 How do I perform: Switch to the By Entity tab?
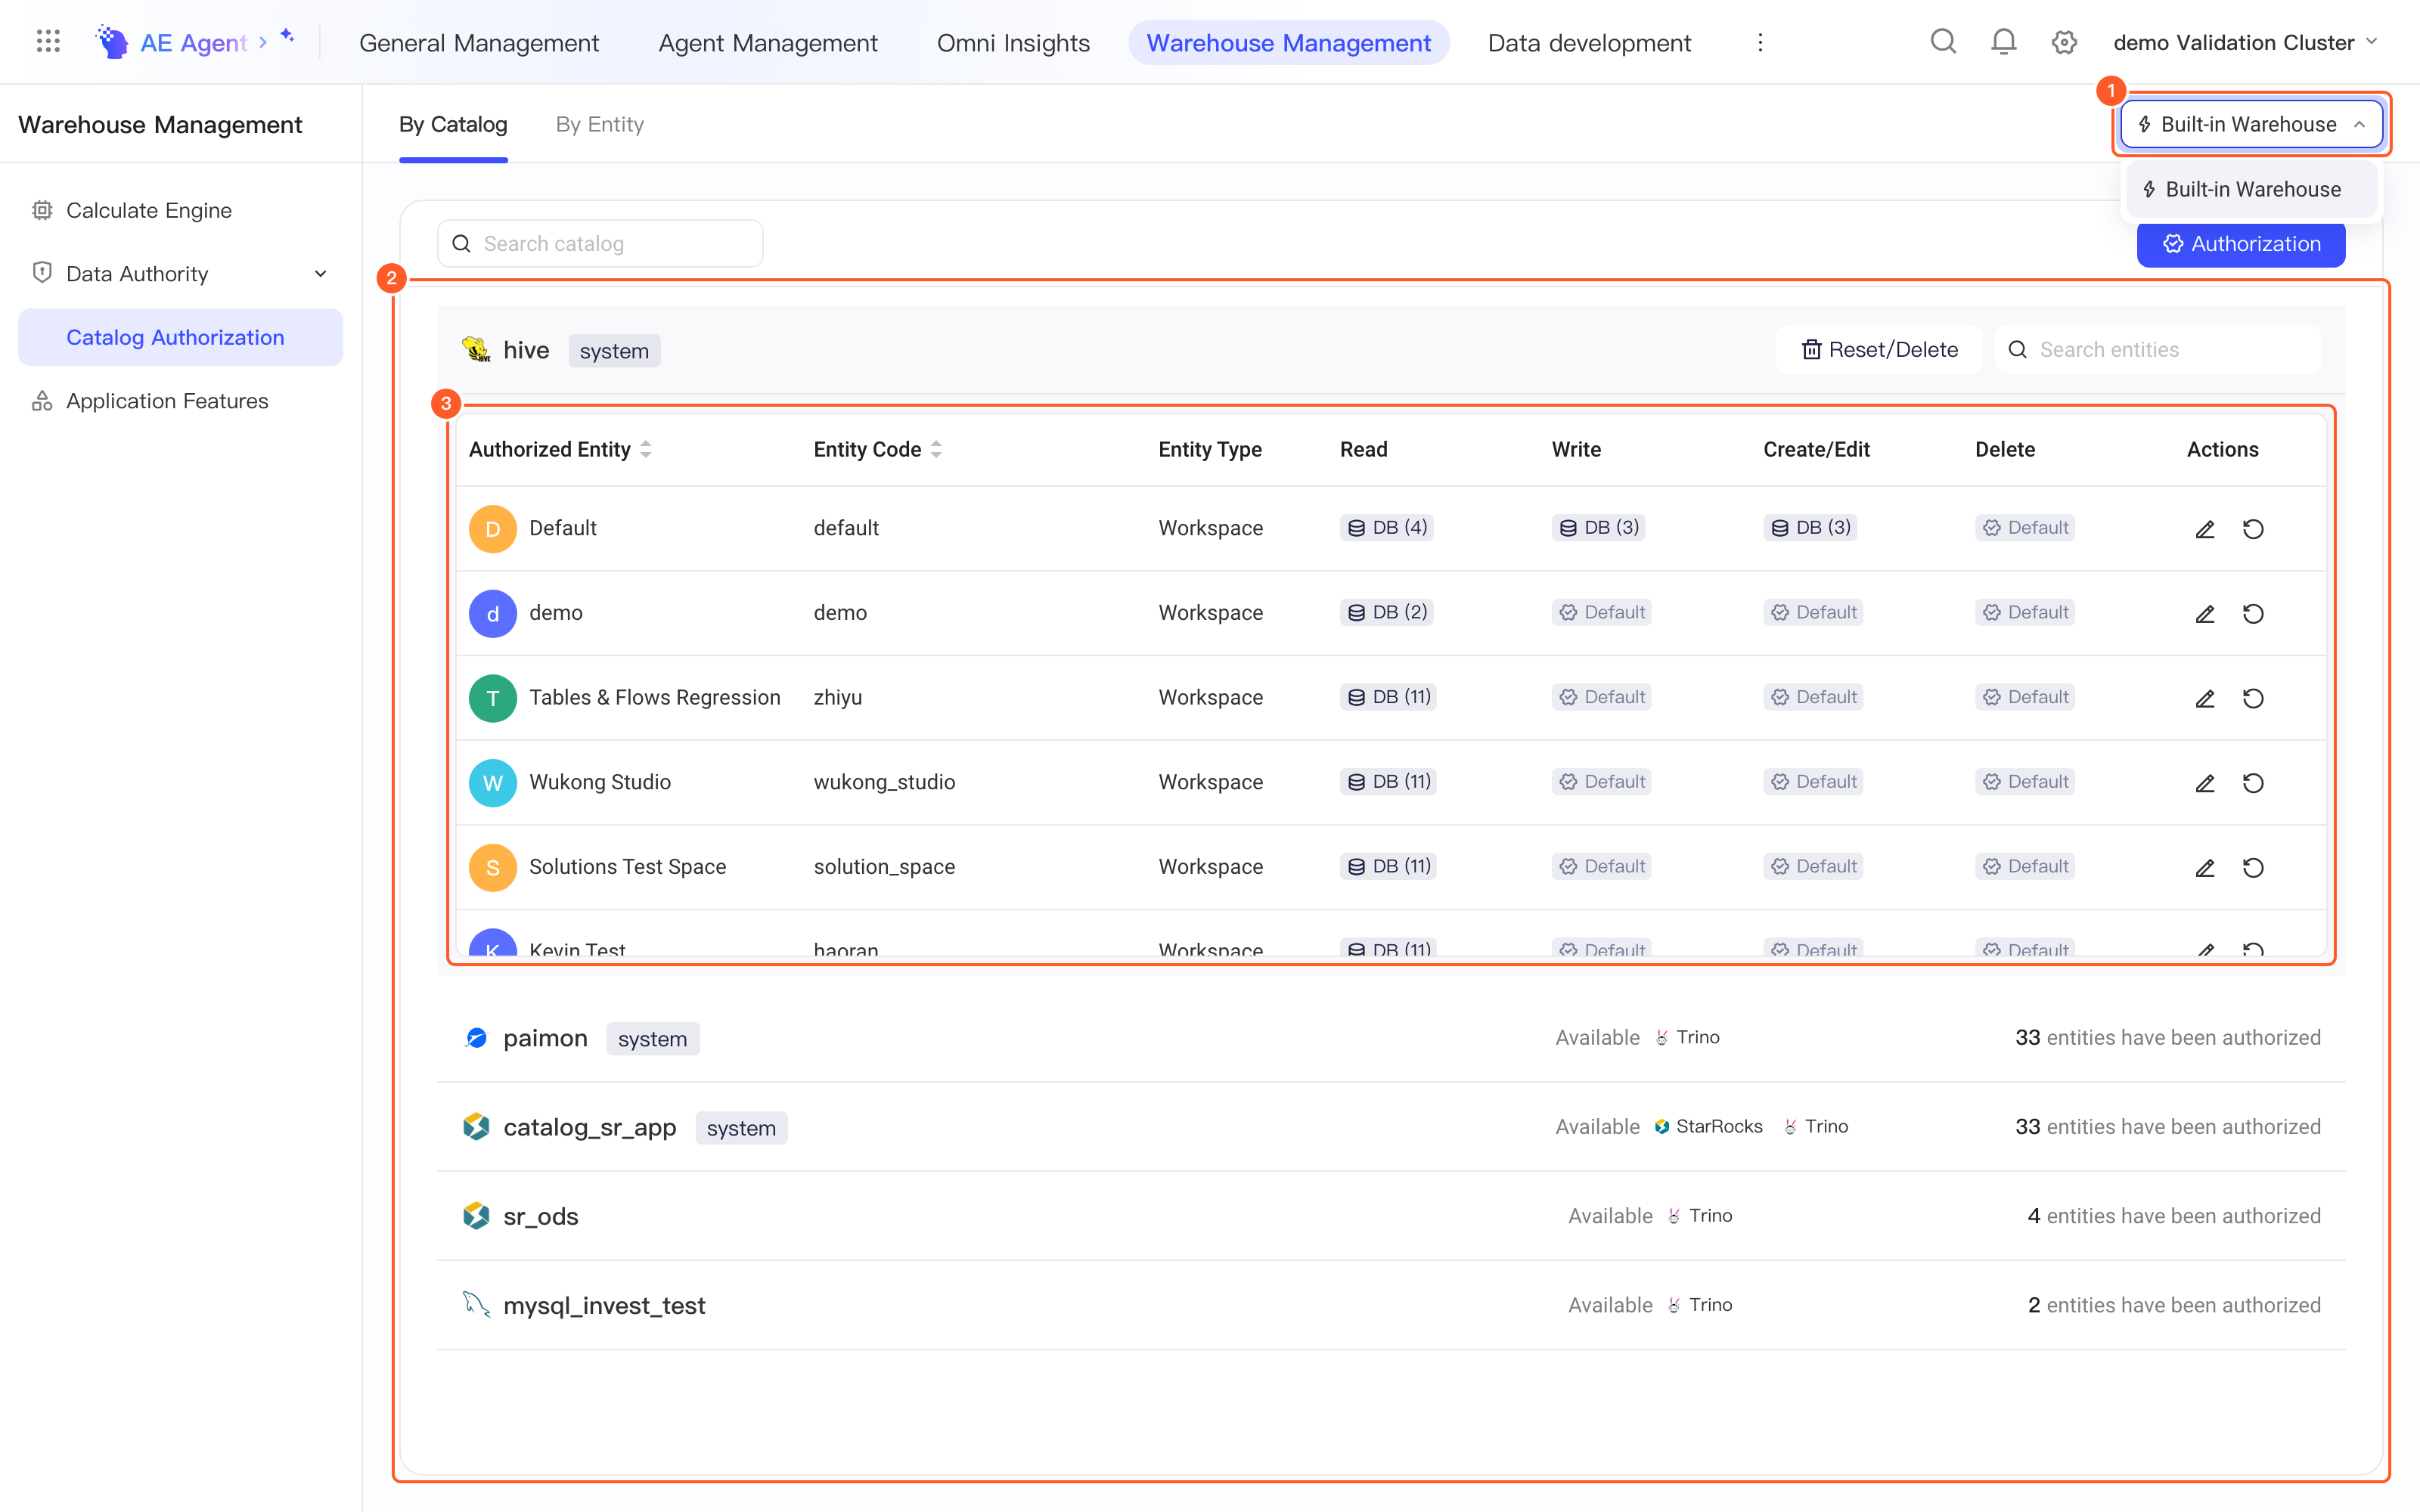[599, 124]
